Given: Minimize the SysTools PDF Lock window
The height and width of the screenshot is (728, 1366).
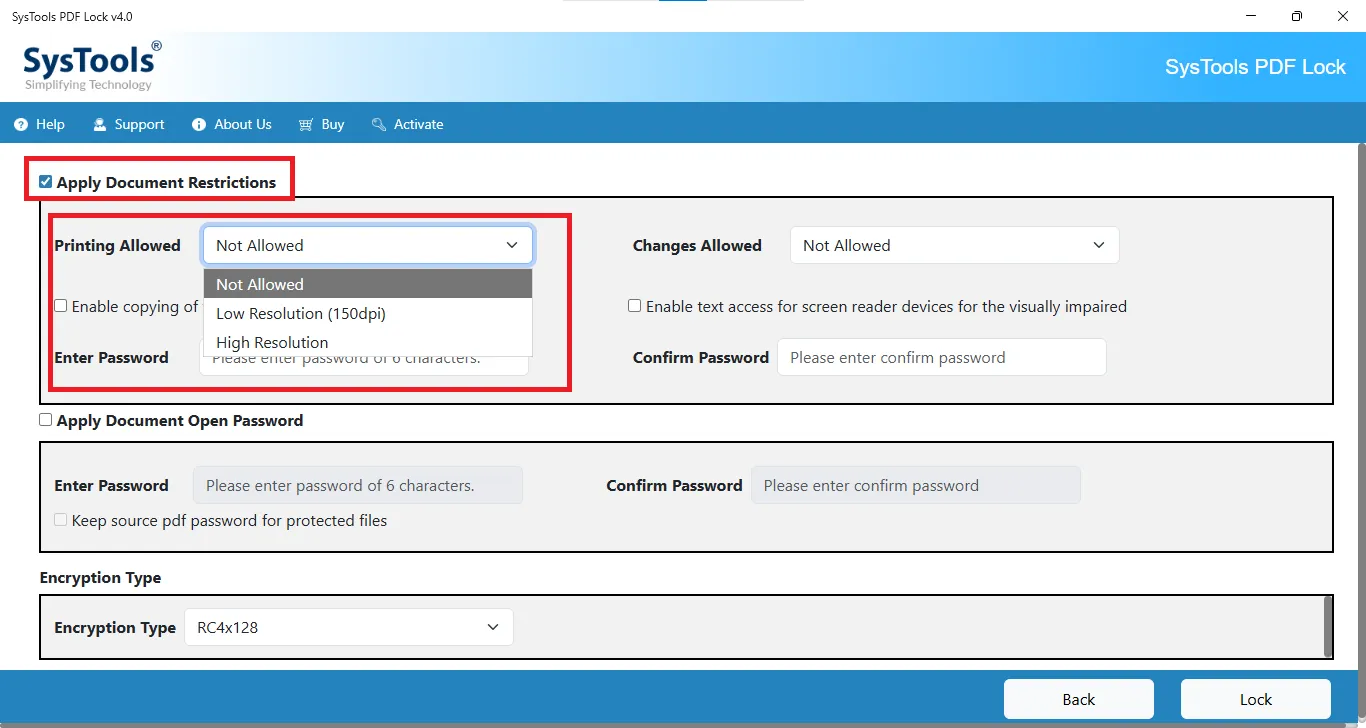Looking at the screenshot, I should pos(1252,16).
